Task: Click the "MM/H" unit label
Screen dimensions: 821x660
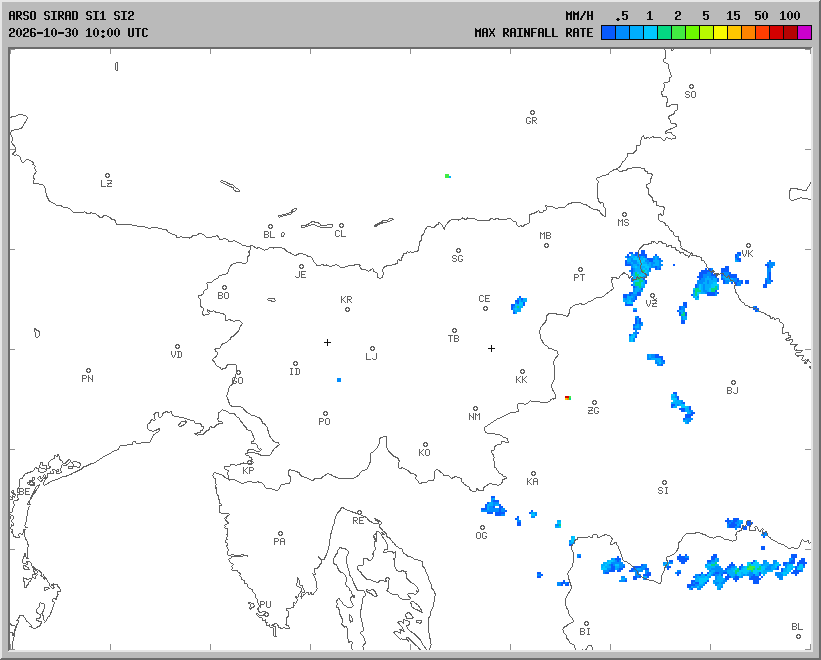Action: (x=579, y=16)
